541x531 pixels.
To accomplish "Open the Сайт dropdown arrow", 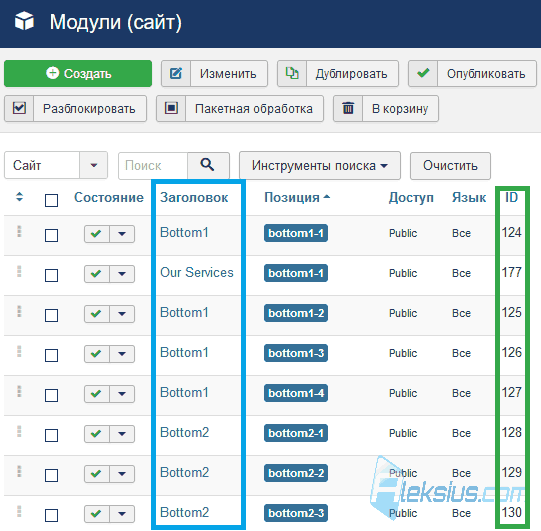I will (94, 165).
